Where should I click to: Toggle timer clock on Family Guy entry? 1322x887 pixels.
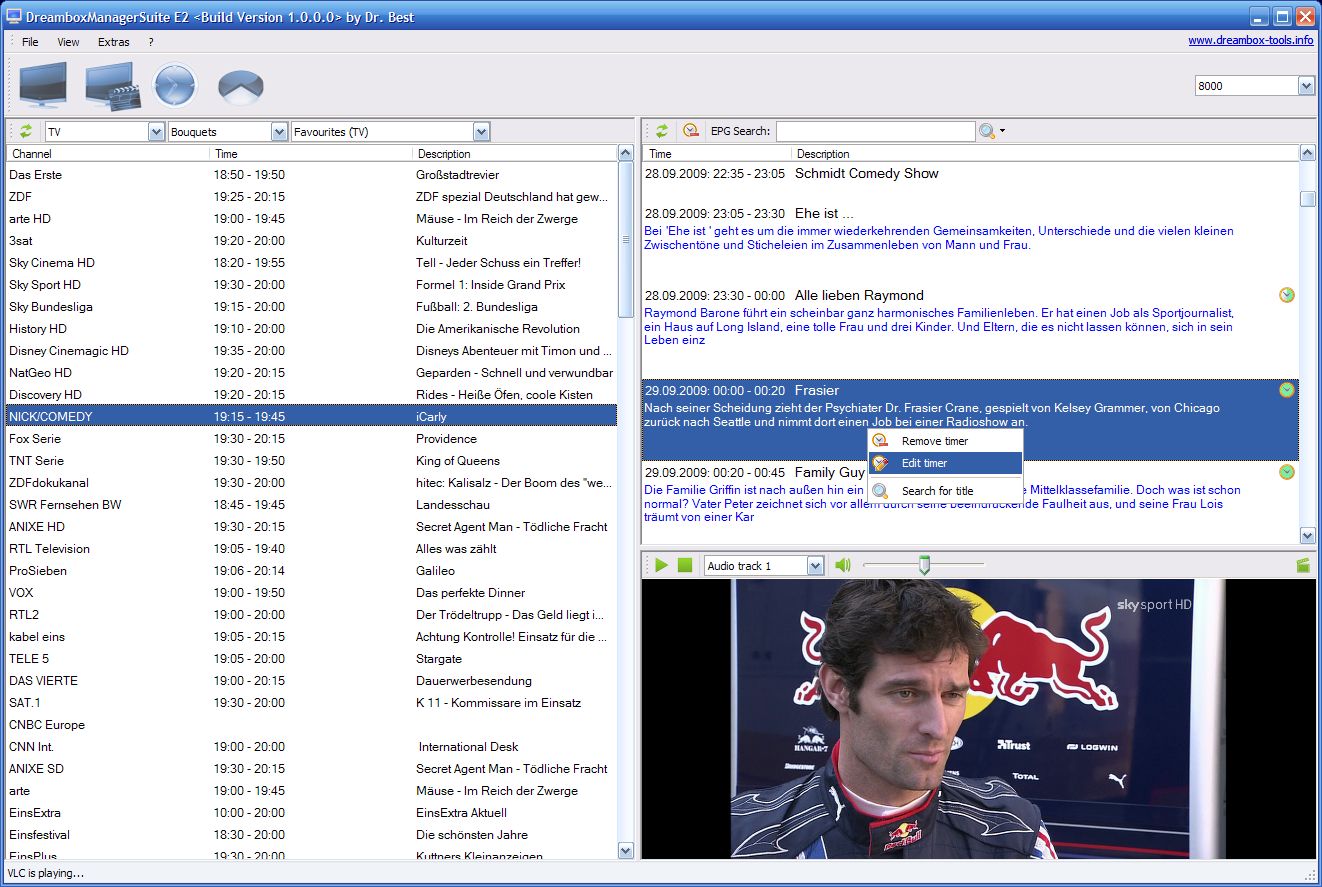click(x=1287, y=472)
